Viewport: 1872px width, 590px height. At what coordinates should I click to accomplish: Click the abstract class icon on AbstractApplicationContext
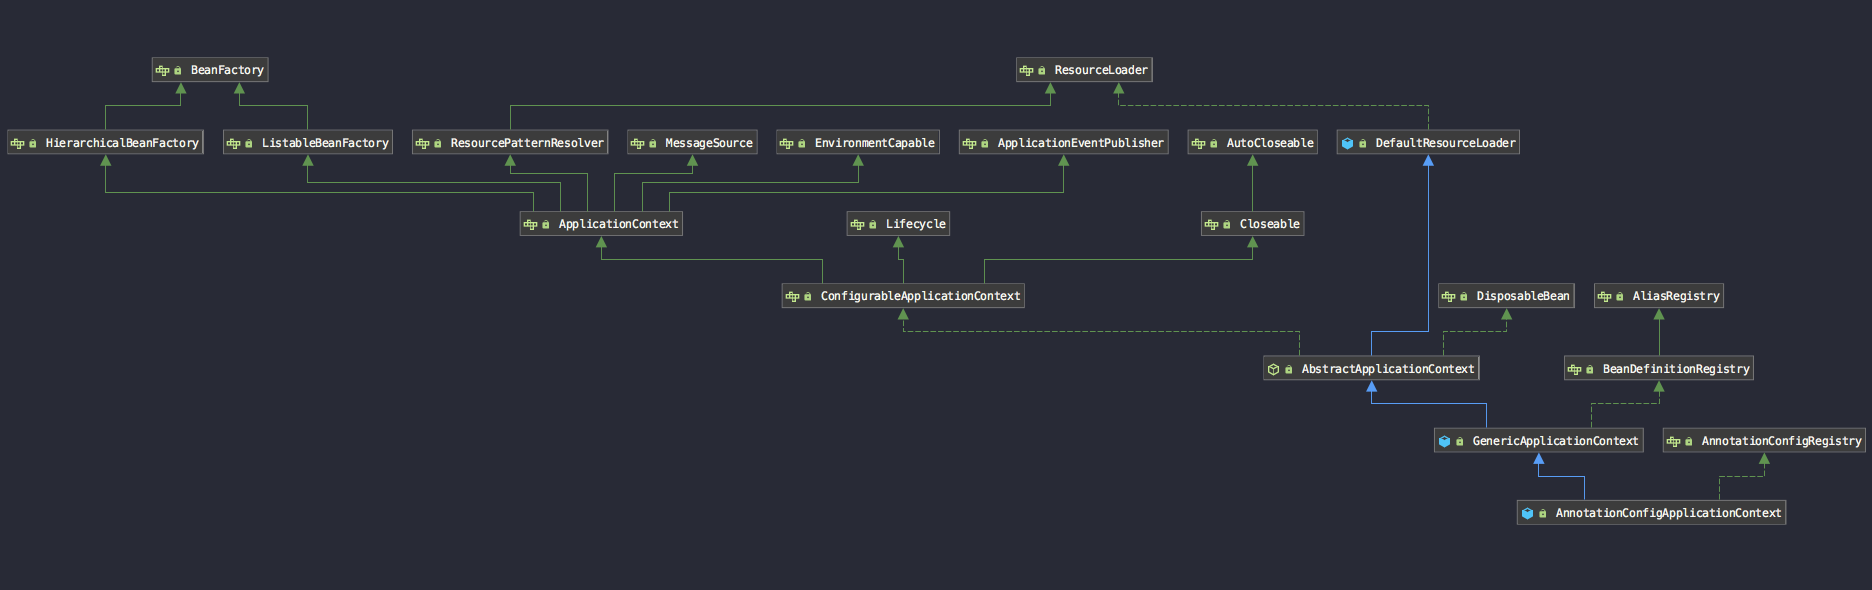pos(1273,369)
